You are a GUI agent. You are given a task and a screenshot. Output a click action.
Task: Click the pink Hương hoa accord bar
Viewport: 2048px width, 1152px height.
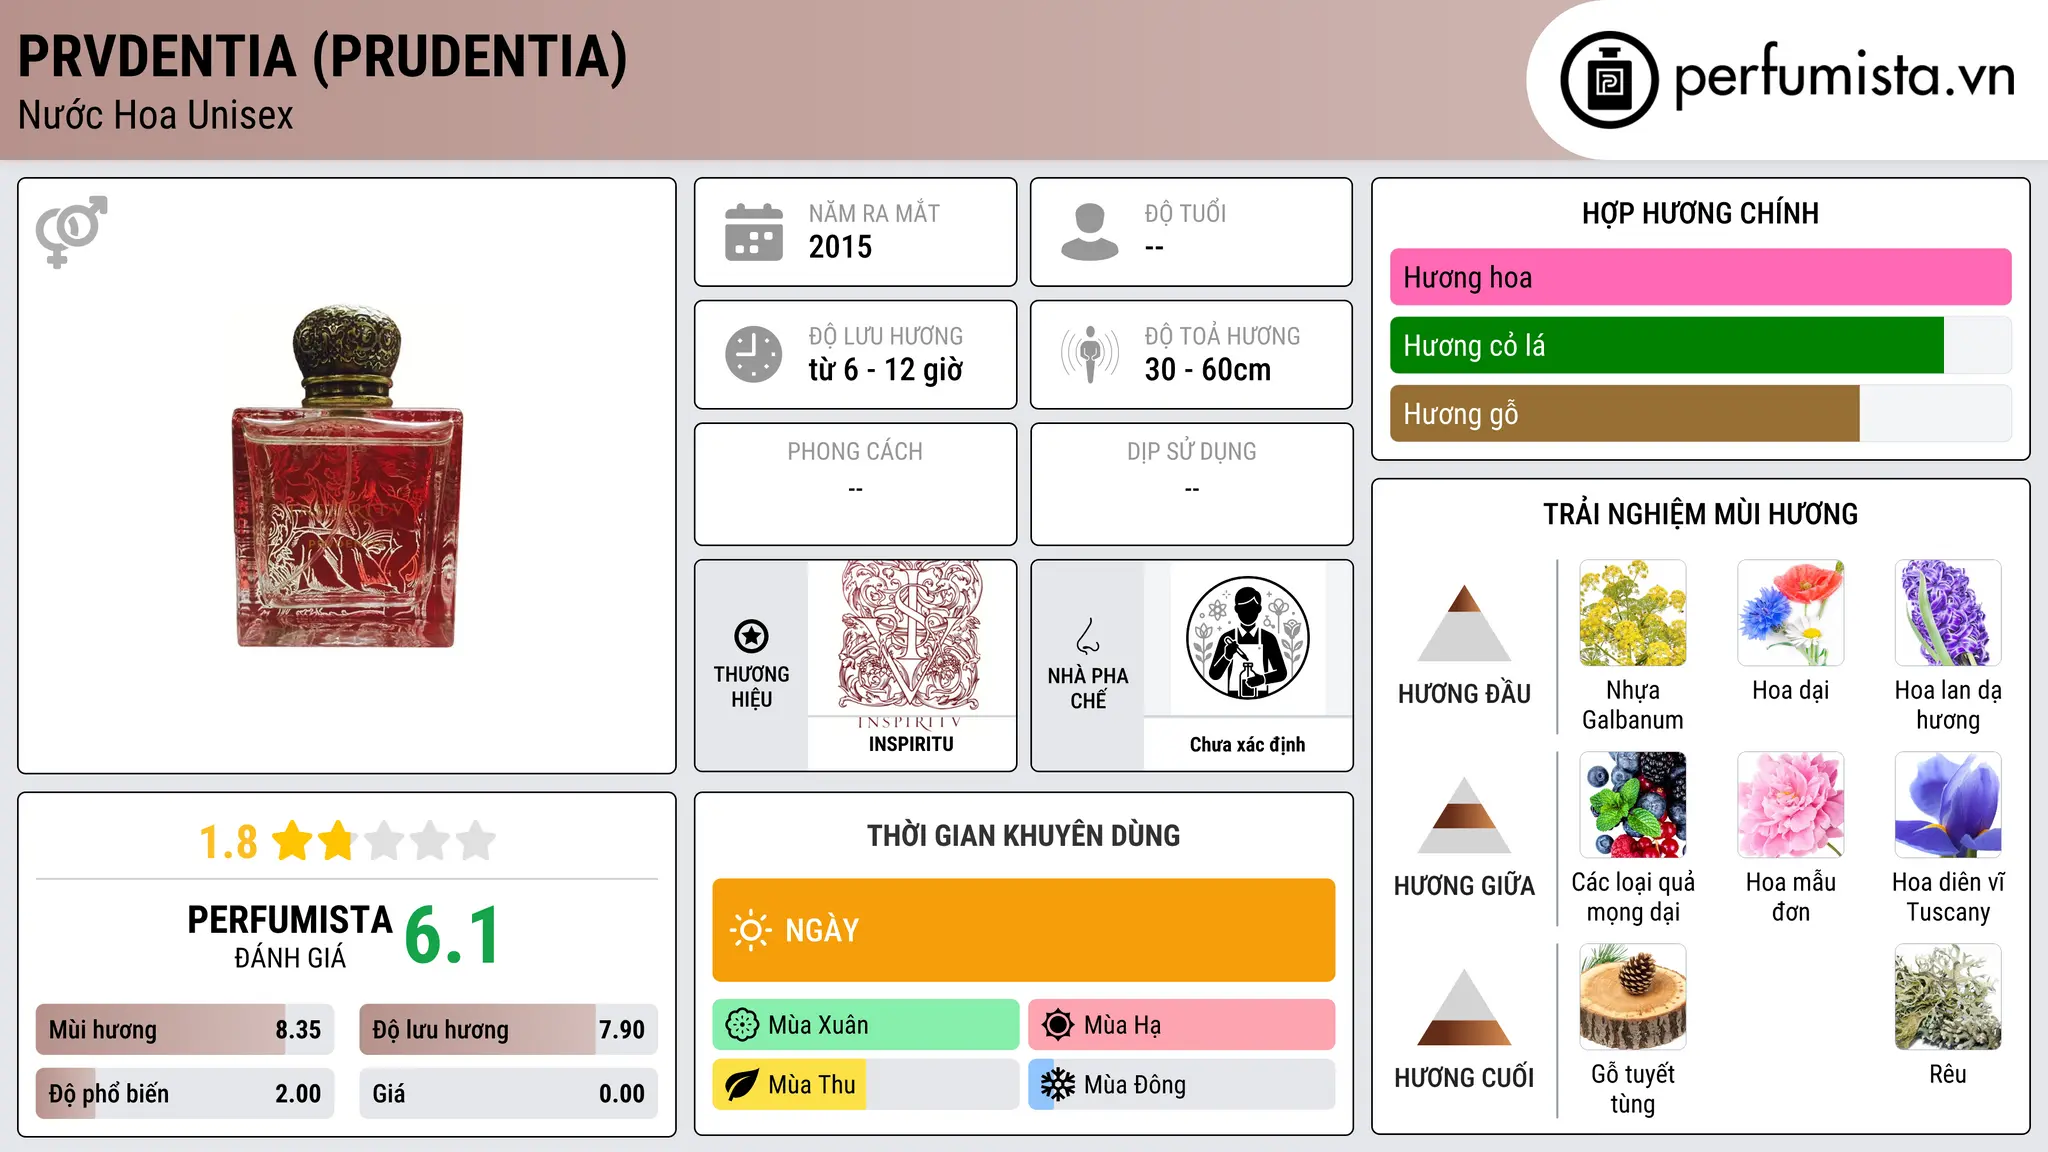point(1700,277)
